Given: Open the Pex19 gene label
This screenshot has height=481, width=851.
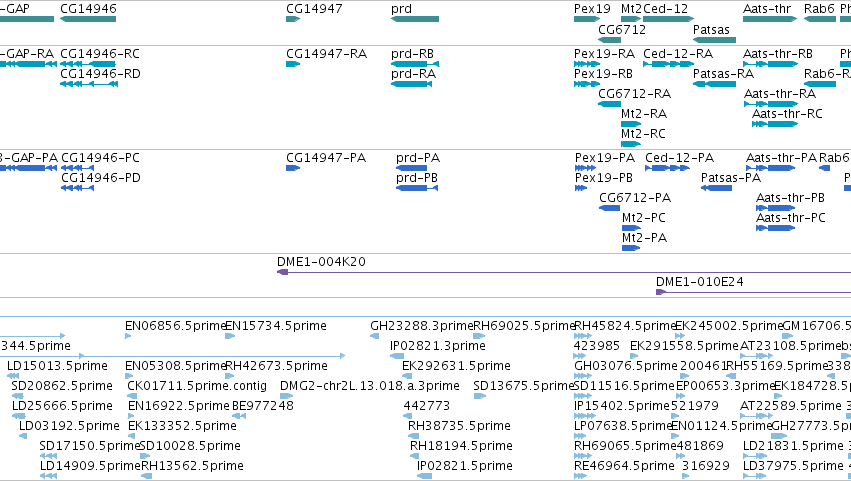Looking at the screenshot, I should [592, 9].
